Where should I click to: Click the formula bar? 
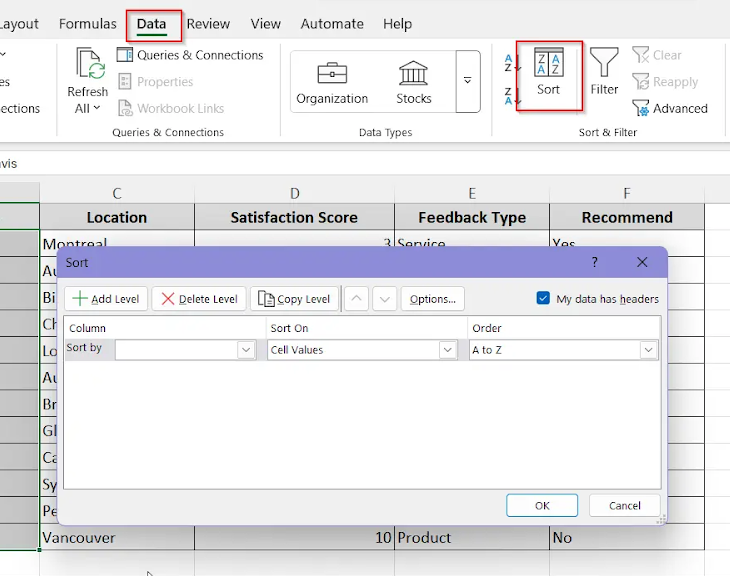coord(365,163)
